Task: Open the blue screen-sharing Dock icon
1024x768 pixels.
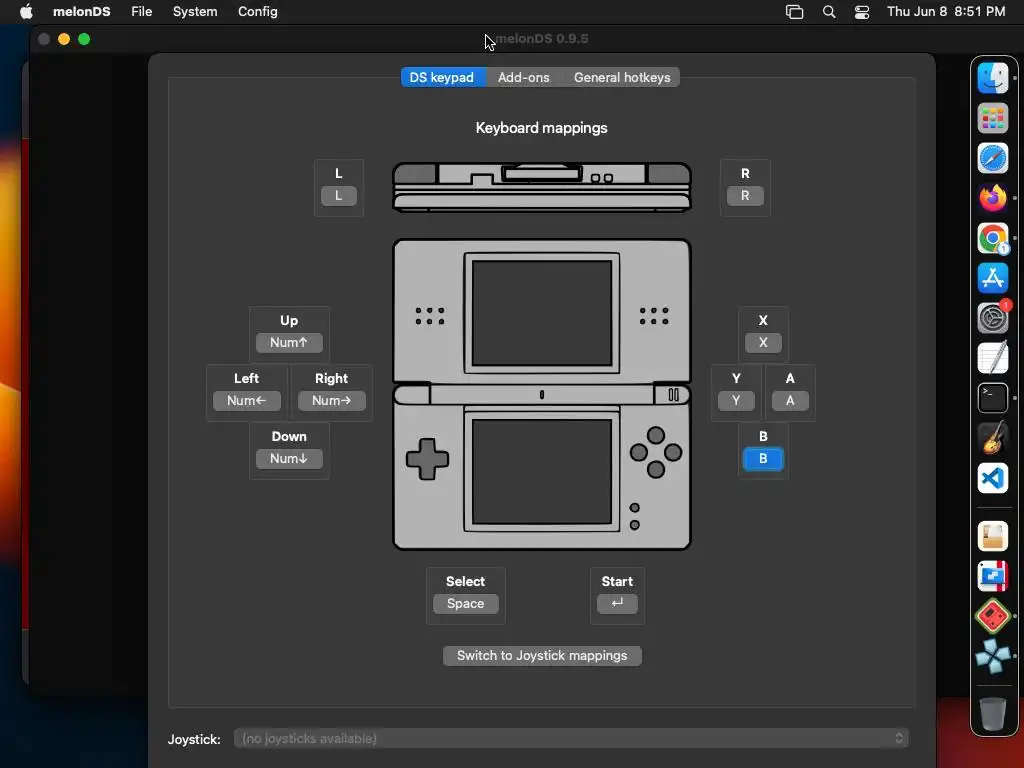Action: pos(993,577)
